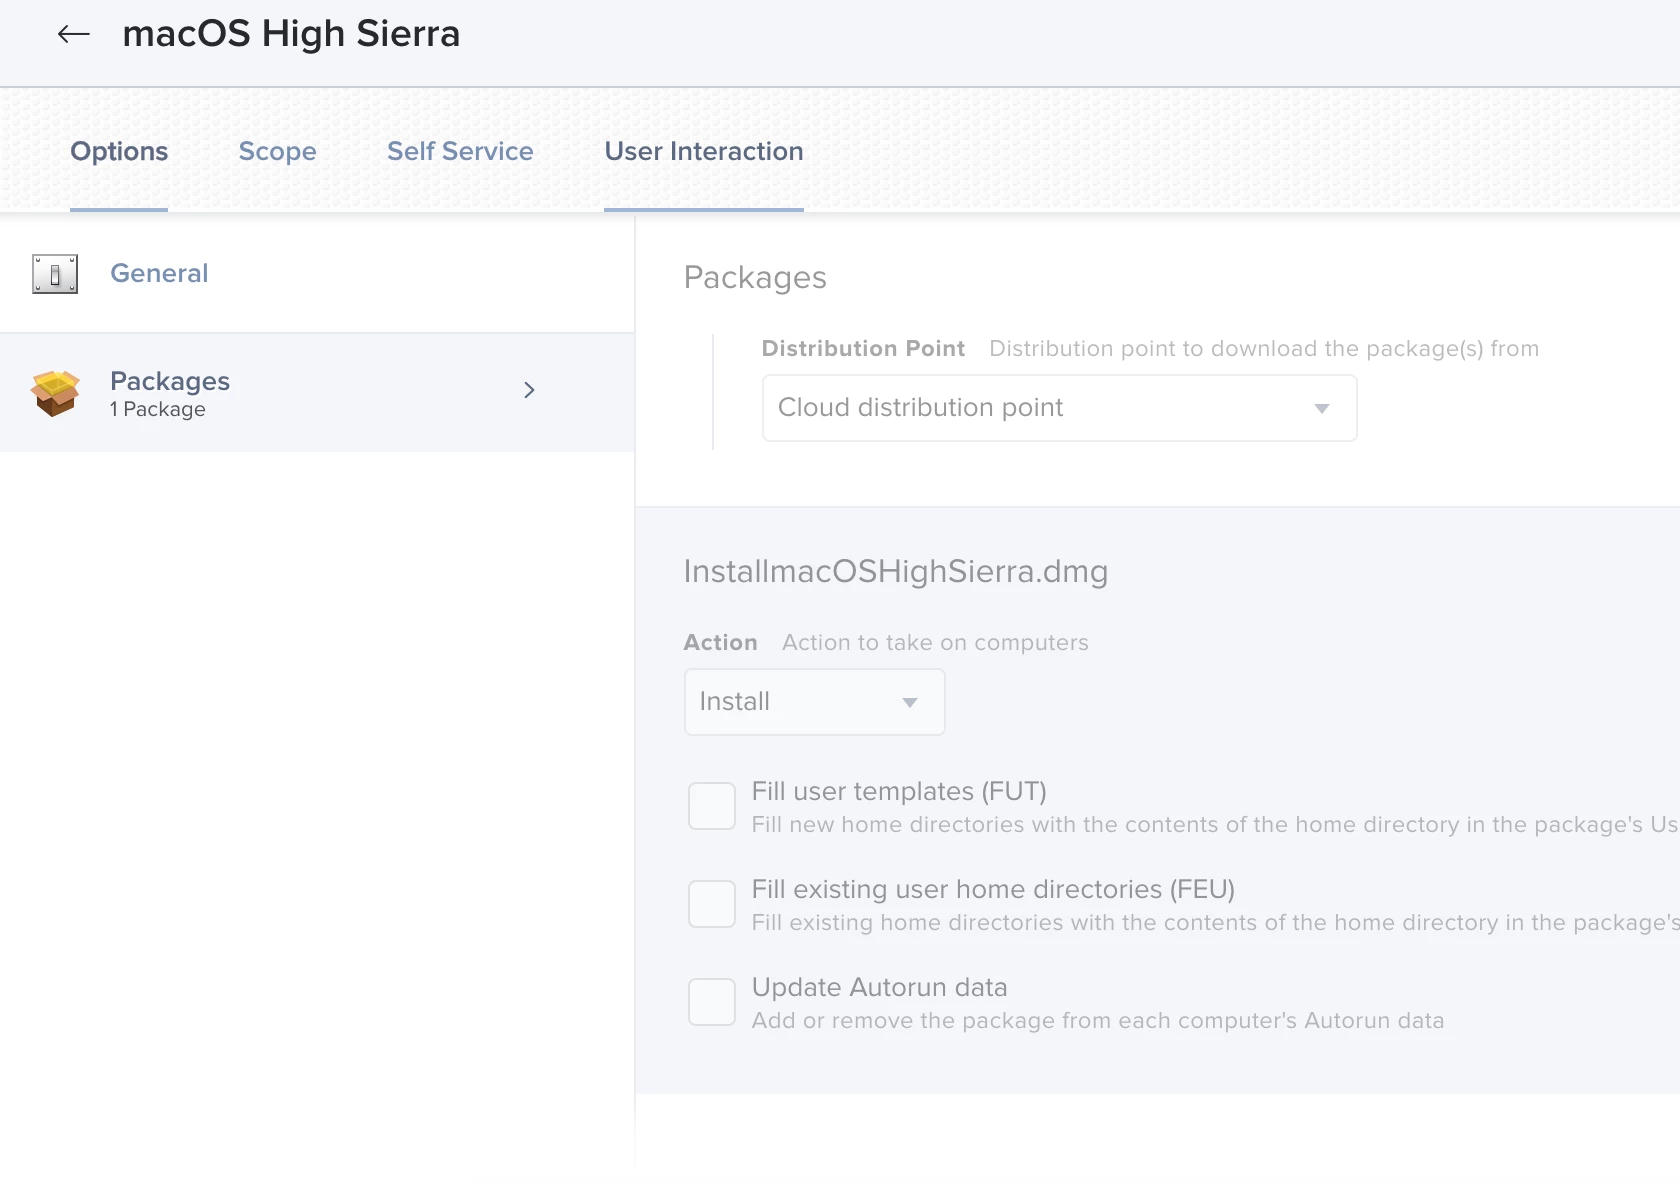Screen dimensions: 1680x1186
Task: Toggle Update Autorun data checkbox
Action: [712, 1002]
